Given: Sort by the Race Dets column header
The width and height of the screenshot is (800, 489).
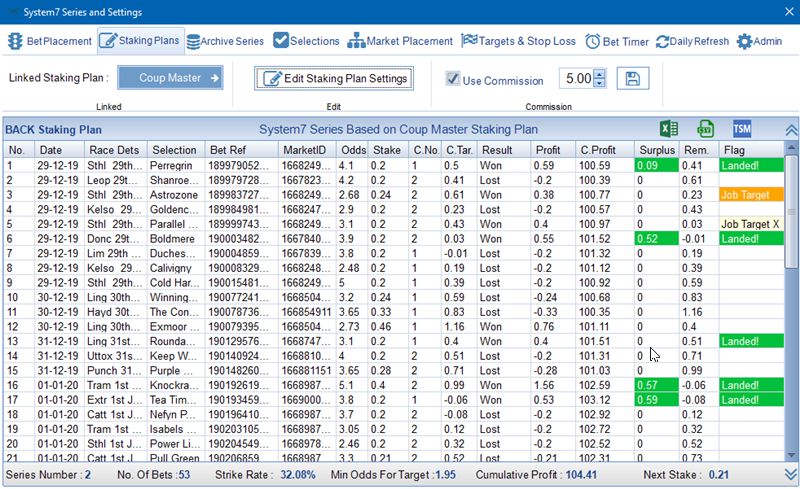Looking at the screenshot, I should pyautogui.click(x=115, y=150).
